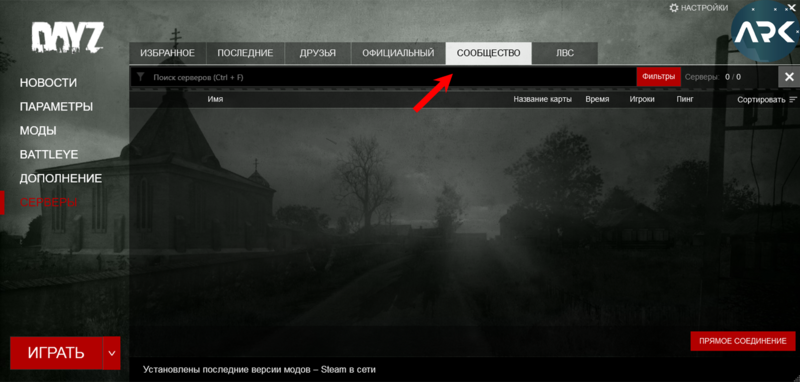This screenshot has height=382, width=800.
Task: Click the red Фильтры button
Action: pyautogui.click(x=658, y=77)
